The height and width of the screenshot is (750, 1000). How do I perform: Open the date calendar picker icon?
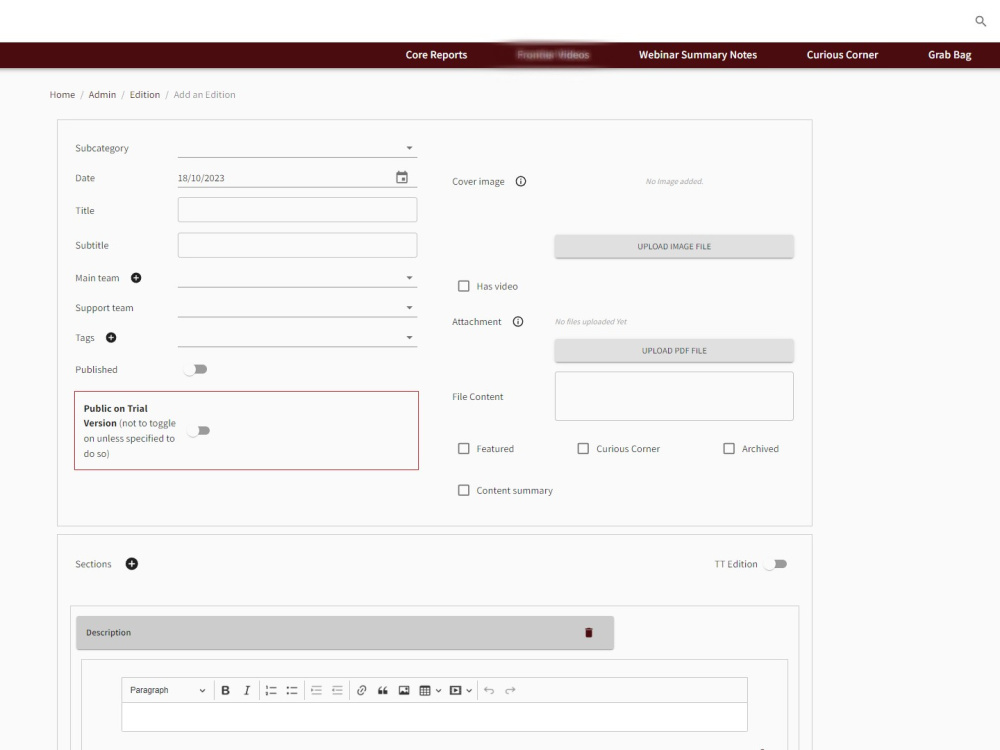click(402, 177)
